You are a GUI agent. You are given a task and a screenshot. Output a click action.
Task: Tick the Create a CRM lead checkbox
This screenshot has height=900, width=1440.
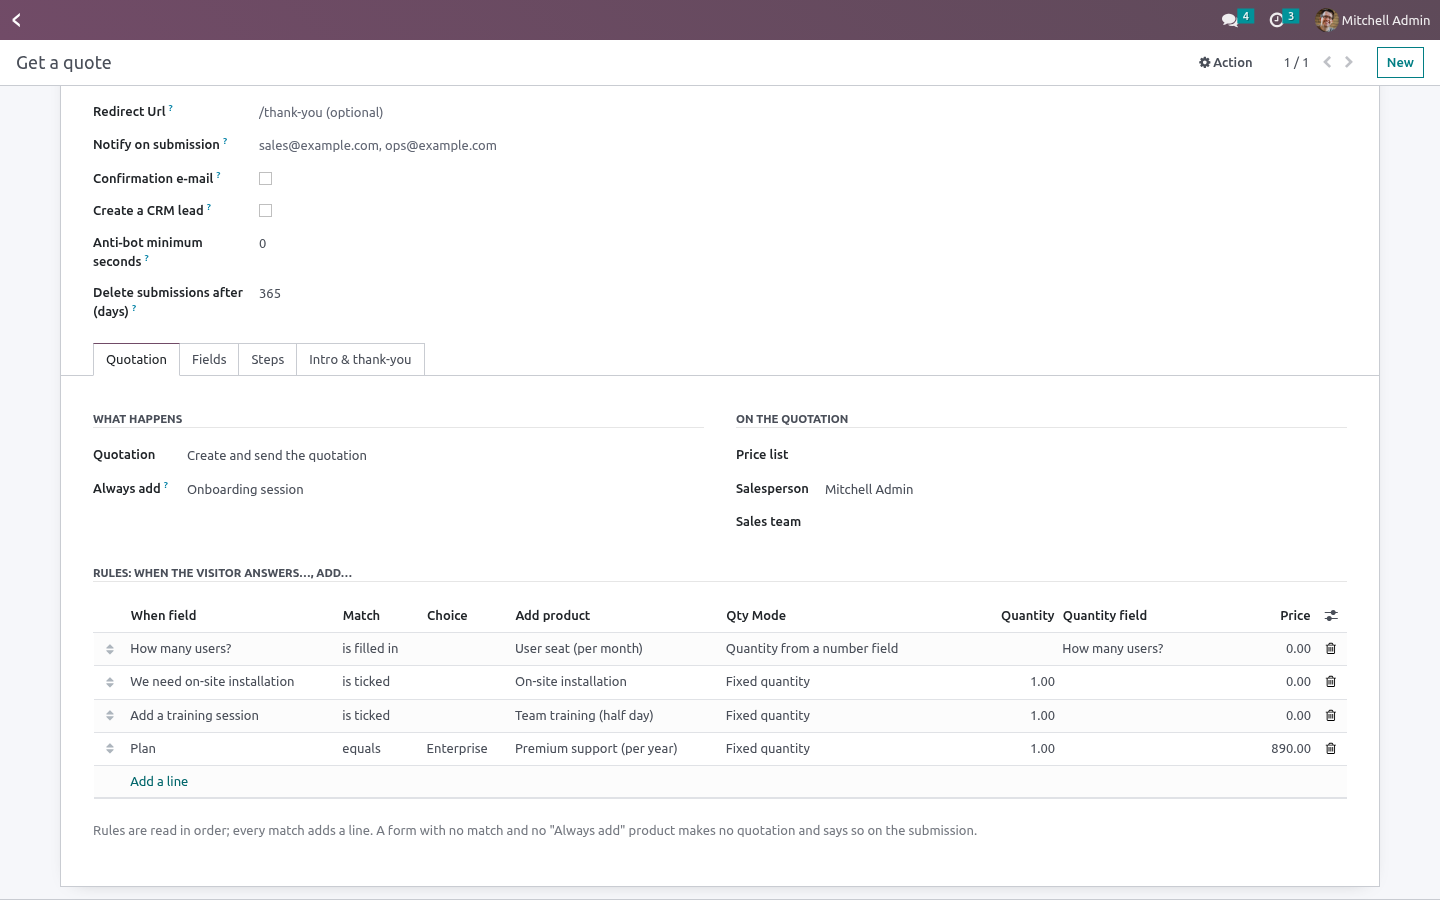(x=265, y=211)
